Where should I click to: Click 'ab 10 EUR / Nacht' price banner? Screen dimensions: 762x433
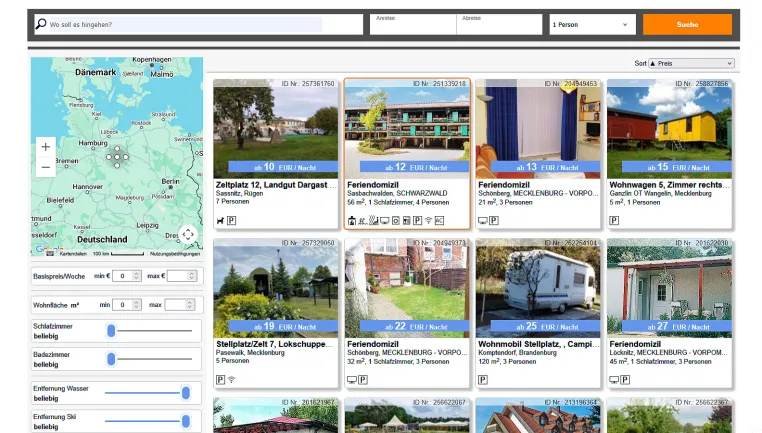tap(283, 167)
